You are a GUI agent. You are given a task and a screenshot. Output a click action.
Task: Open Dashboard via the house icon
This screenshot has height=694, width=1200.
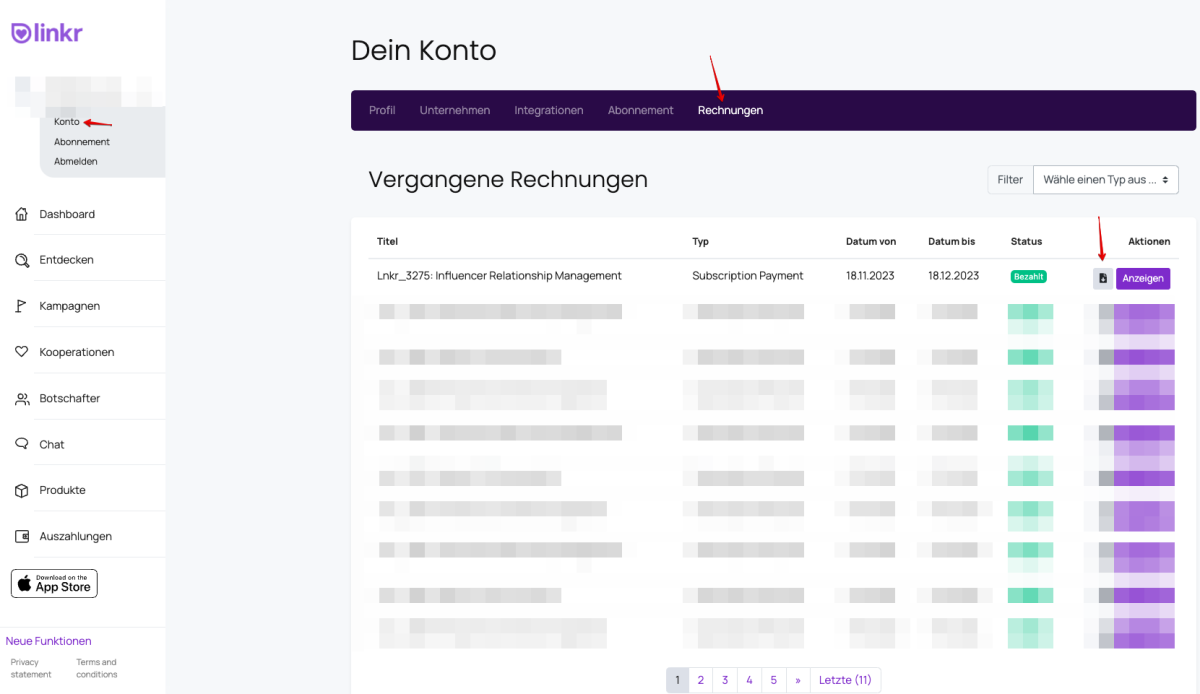pos(22,214)
